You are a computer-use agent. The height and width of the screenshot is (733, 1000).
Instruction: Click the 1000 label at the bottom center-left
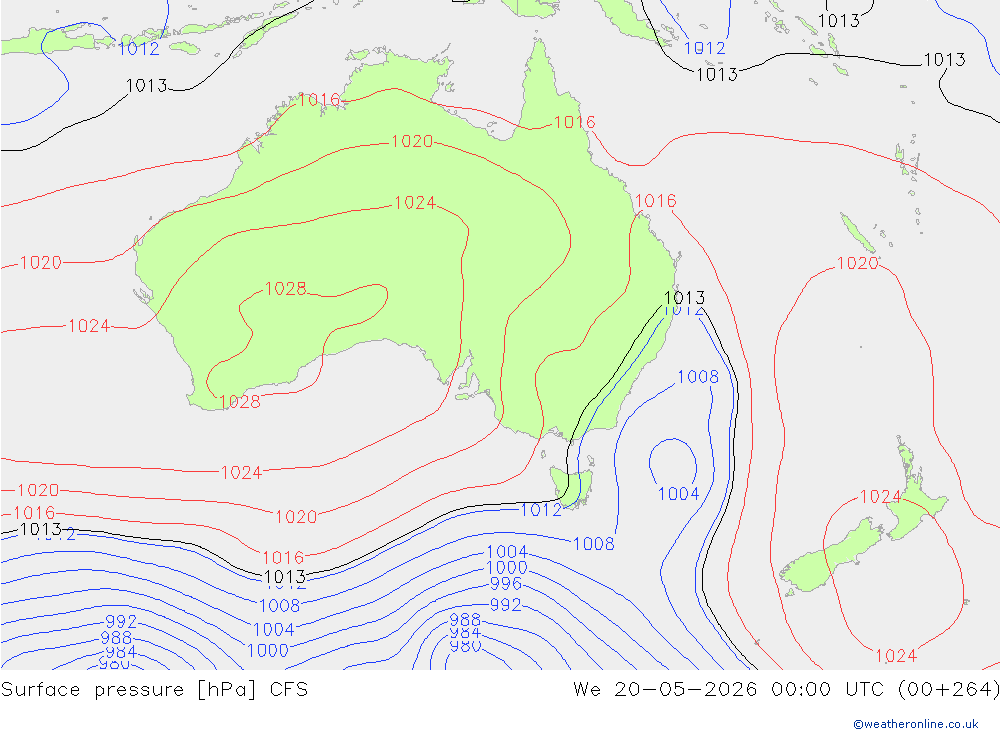pyautogui.click(x=268, y=650)
